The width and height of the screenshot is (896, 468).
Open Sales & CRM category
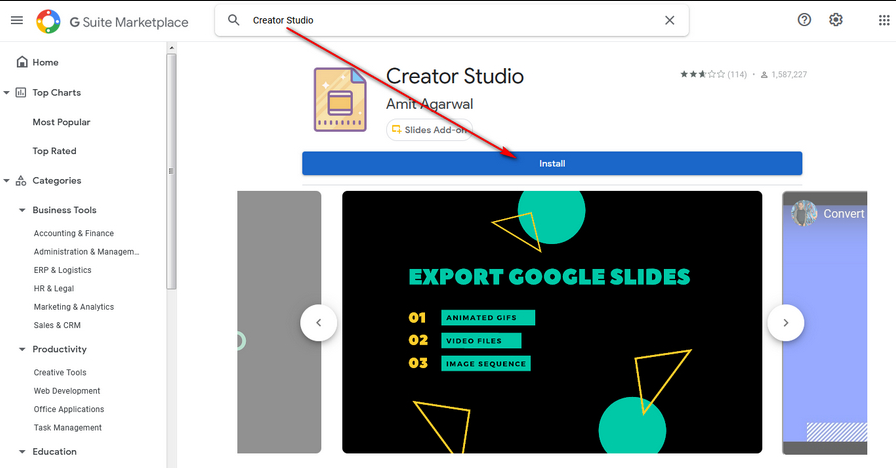click(x=57, y=325)
